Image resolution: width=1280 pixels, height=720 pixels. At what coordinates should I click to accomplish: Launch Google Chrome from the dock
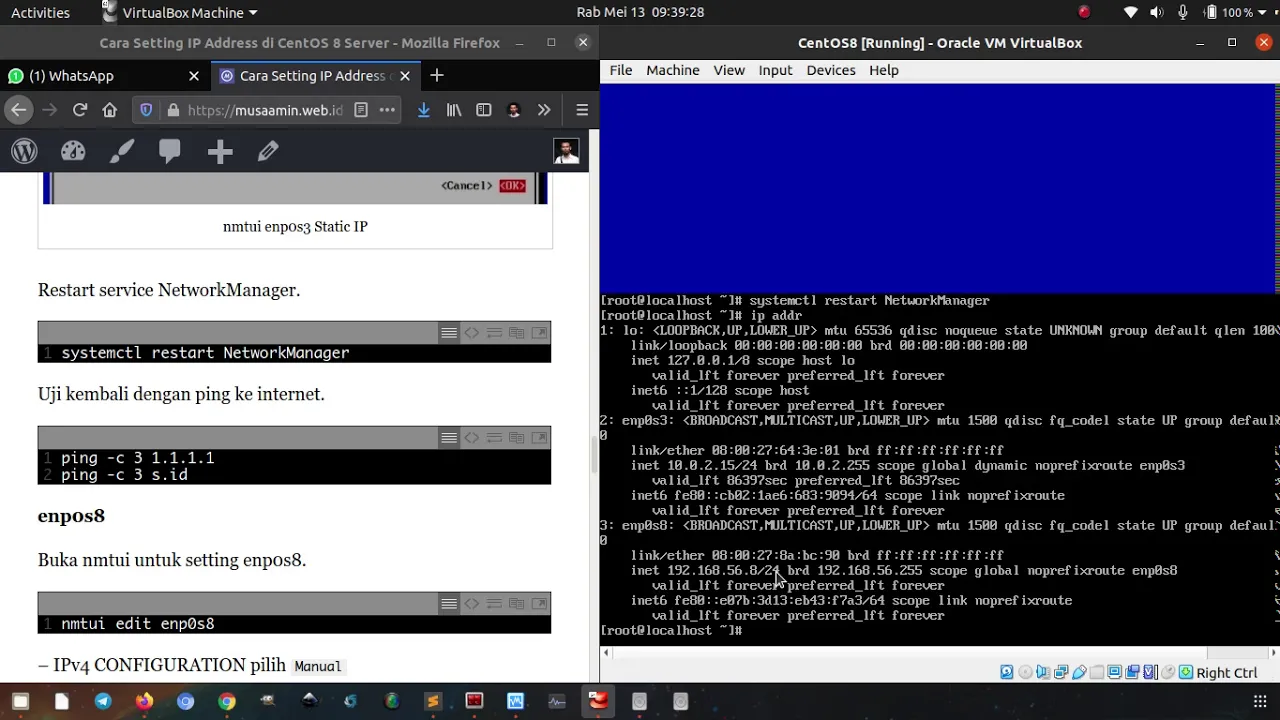click(x=227, y=701)
